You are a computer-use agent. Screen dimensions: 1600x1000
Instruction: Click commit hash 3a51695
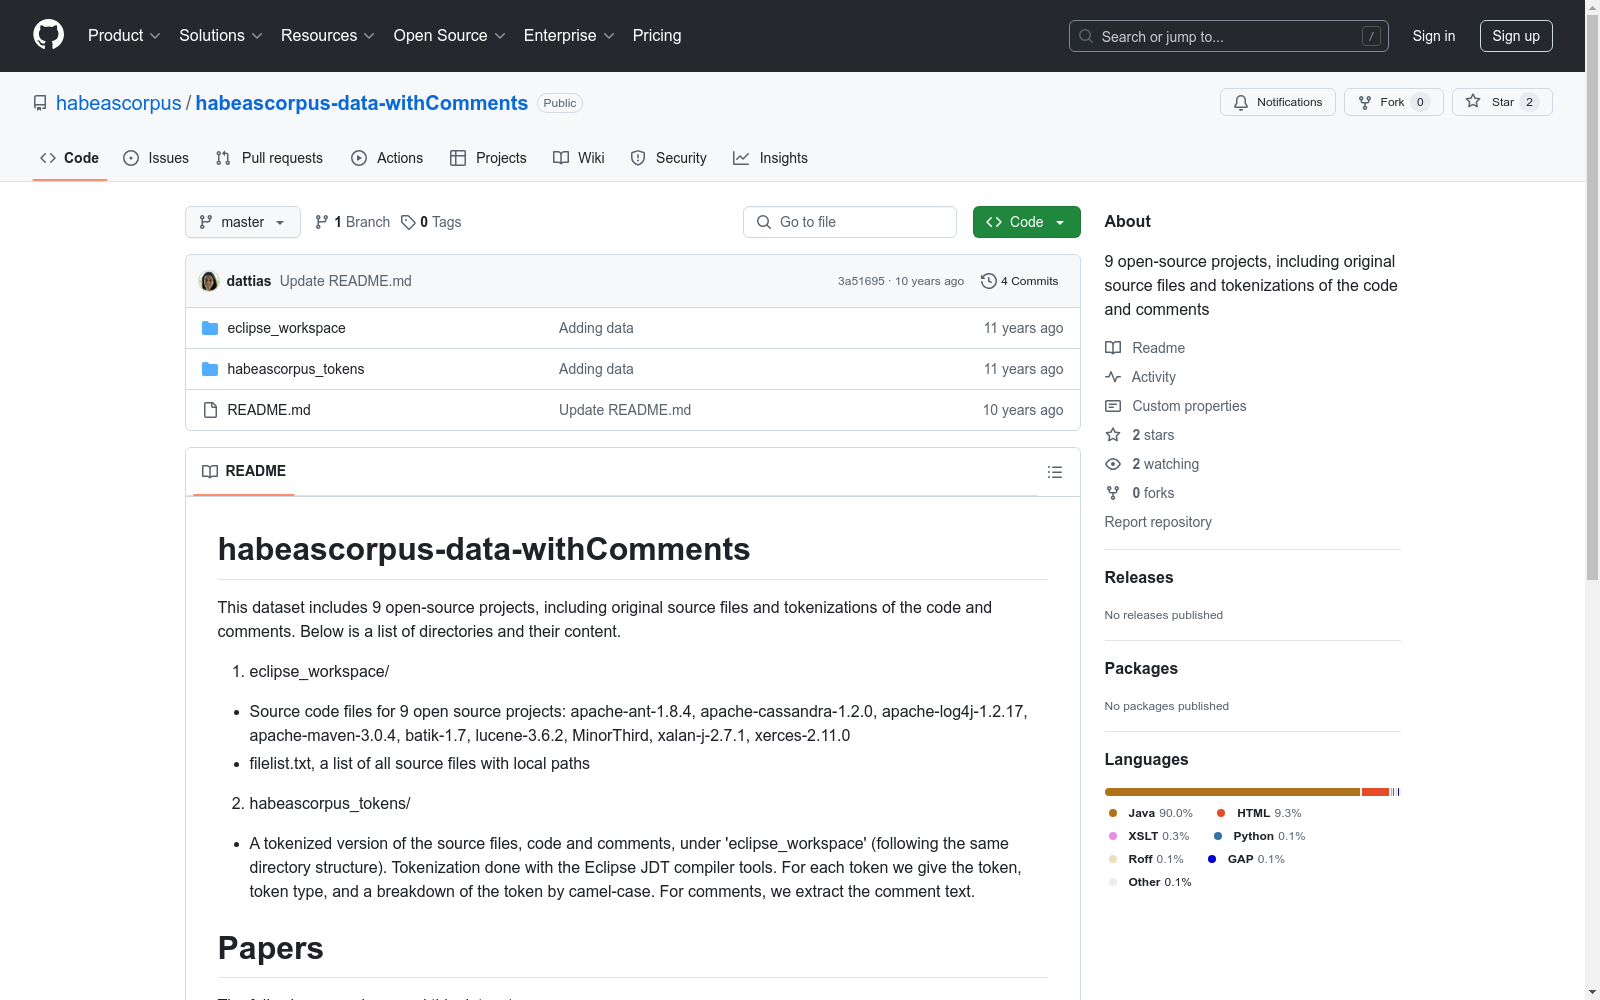pyautogui.click(x=861, y=281)
